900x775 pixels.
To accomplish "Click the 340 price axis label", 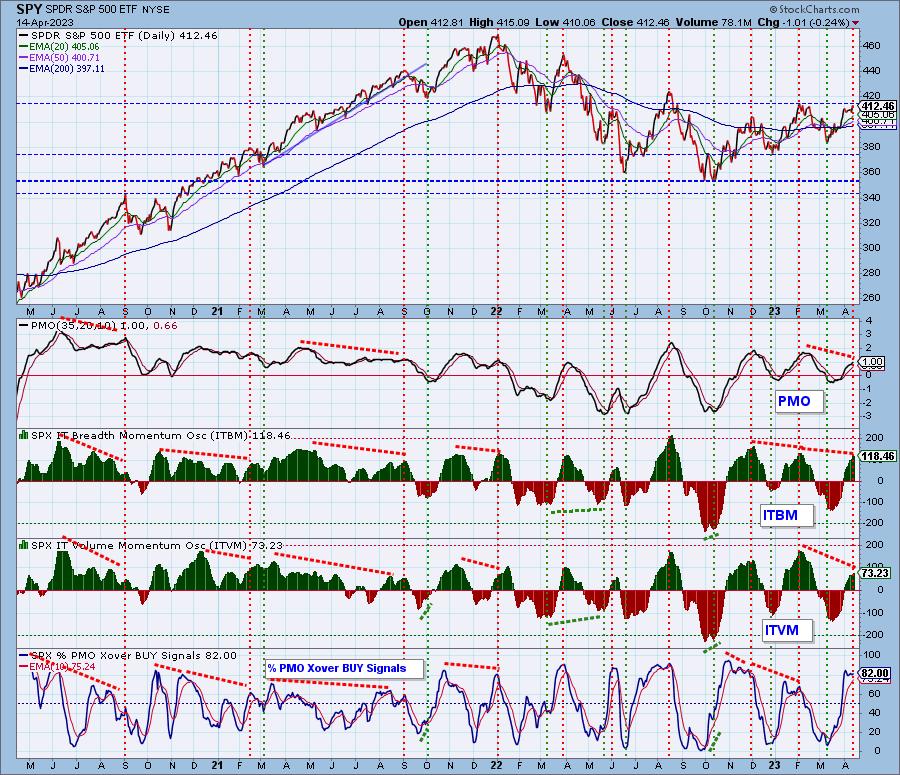I will (871, 197).
